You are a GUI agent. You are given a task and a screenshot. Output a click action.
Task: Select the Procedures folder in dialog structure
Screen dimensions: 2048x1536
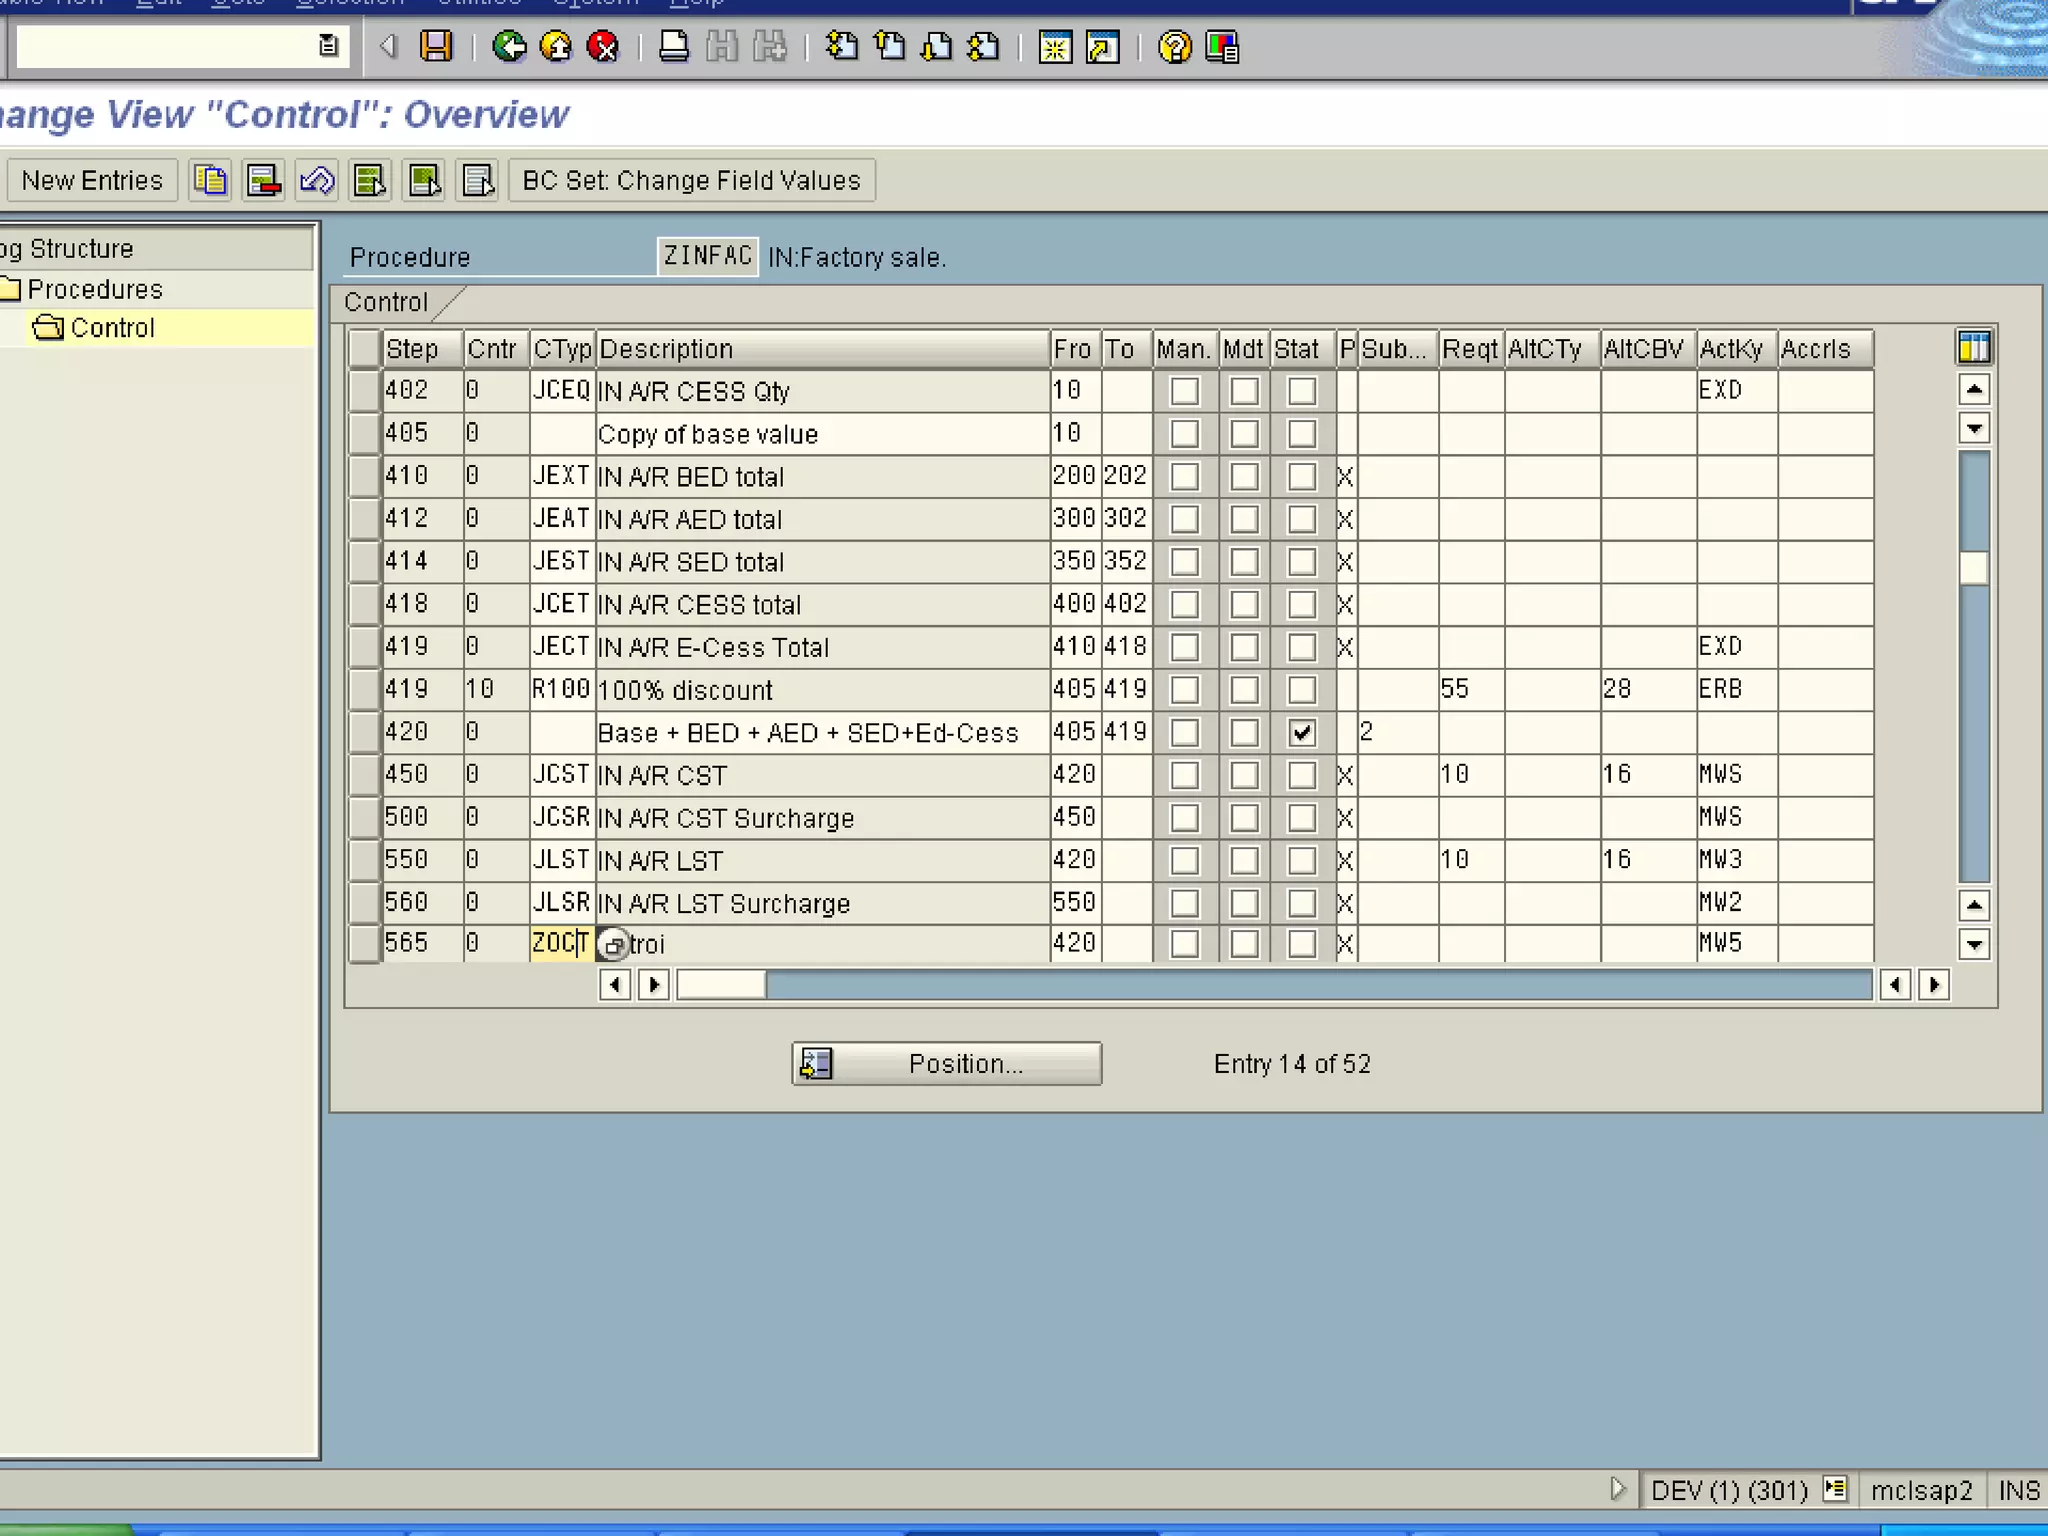point(94,289)
